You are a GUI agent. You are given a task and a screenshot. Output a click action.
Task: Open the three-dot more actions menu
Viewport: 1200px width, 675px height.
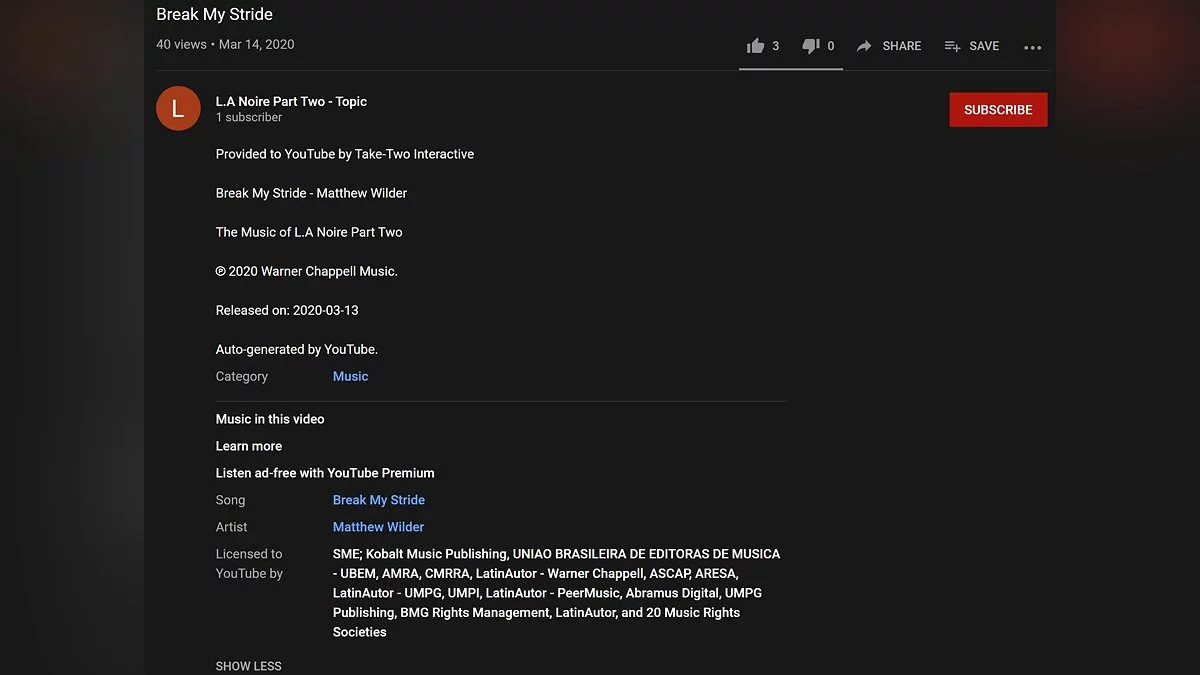point(1033,47)
